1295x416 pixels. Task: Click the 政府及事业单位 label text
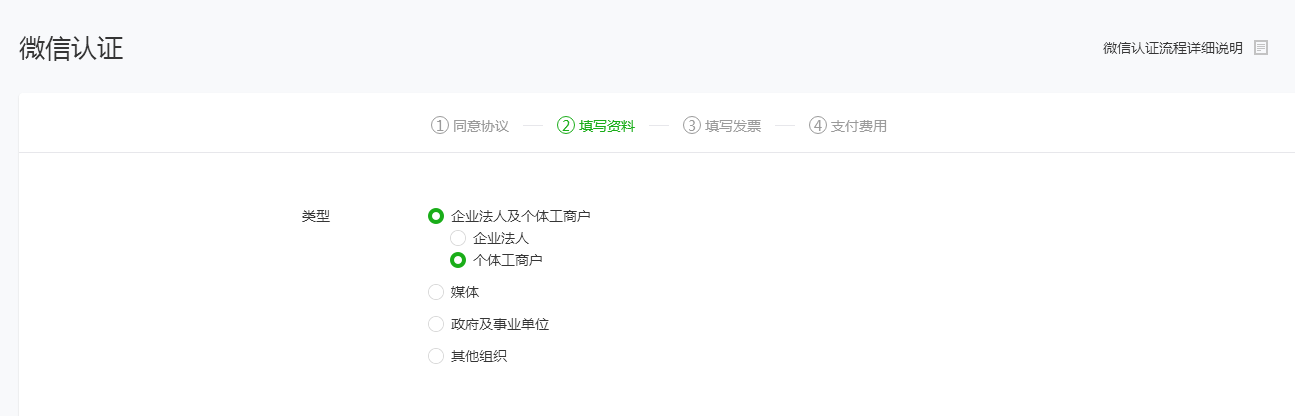(x=500, y=324)
